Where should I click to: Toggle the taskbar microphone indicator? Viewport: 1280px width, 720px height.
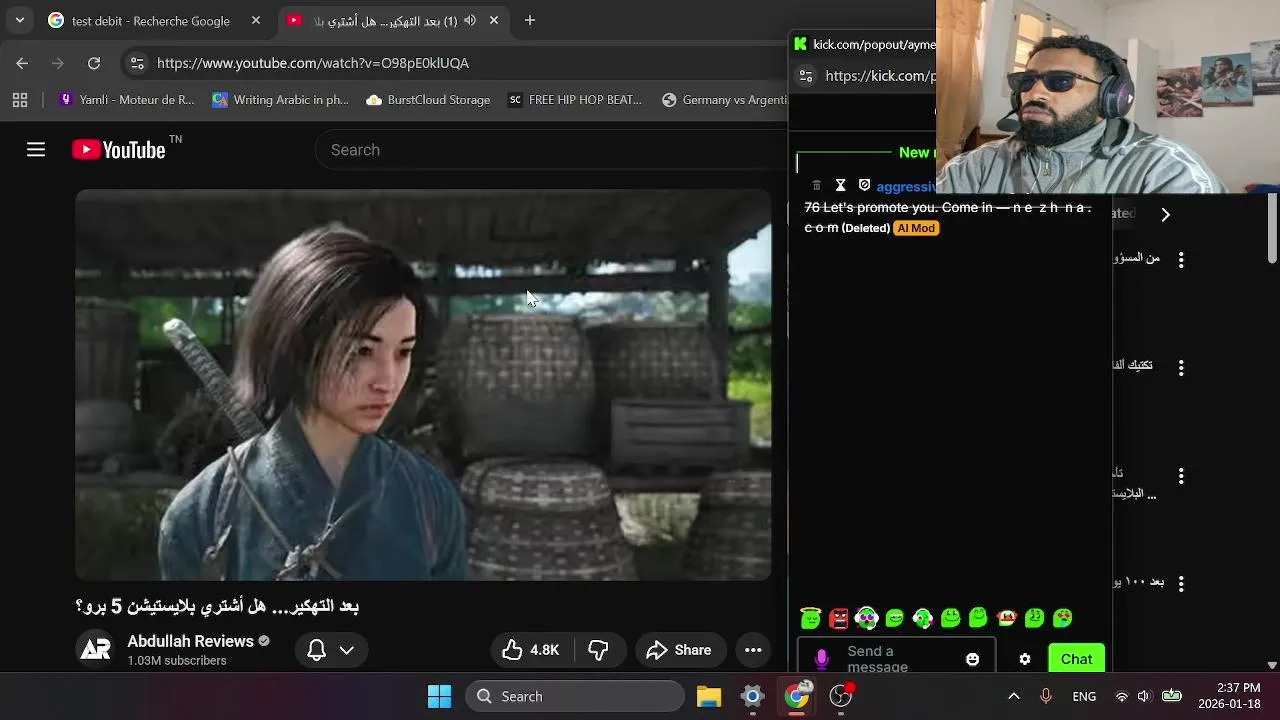(1046, 696)
